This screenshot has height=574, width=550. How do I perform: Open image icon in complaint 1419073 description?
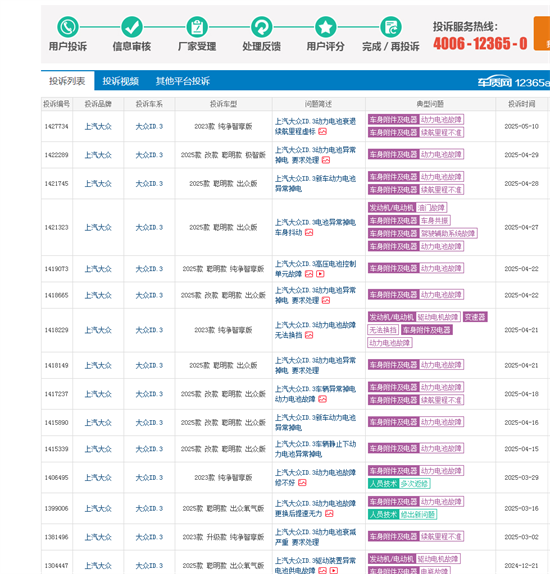pyautogui.click(x=309, y=274)
